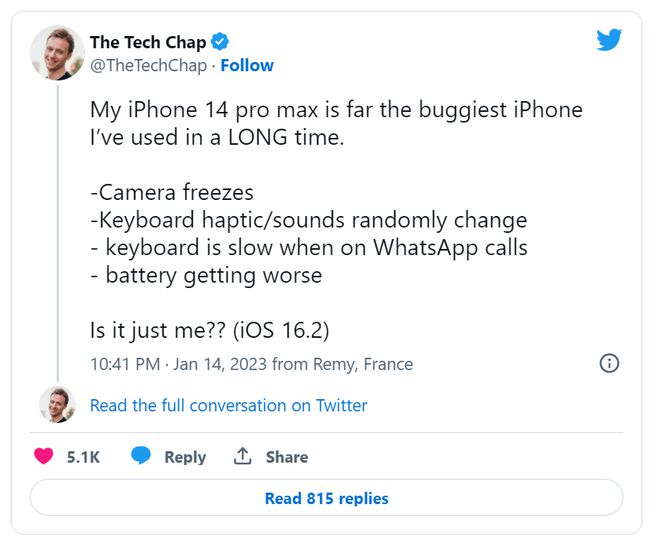The width and height of the screenshot is (660, 547).
Task: Click the @TheTechChap handle
Action: pos(148,66)
